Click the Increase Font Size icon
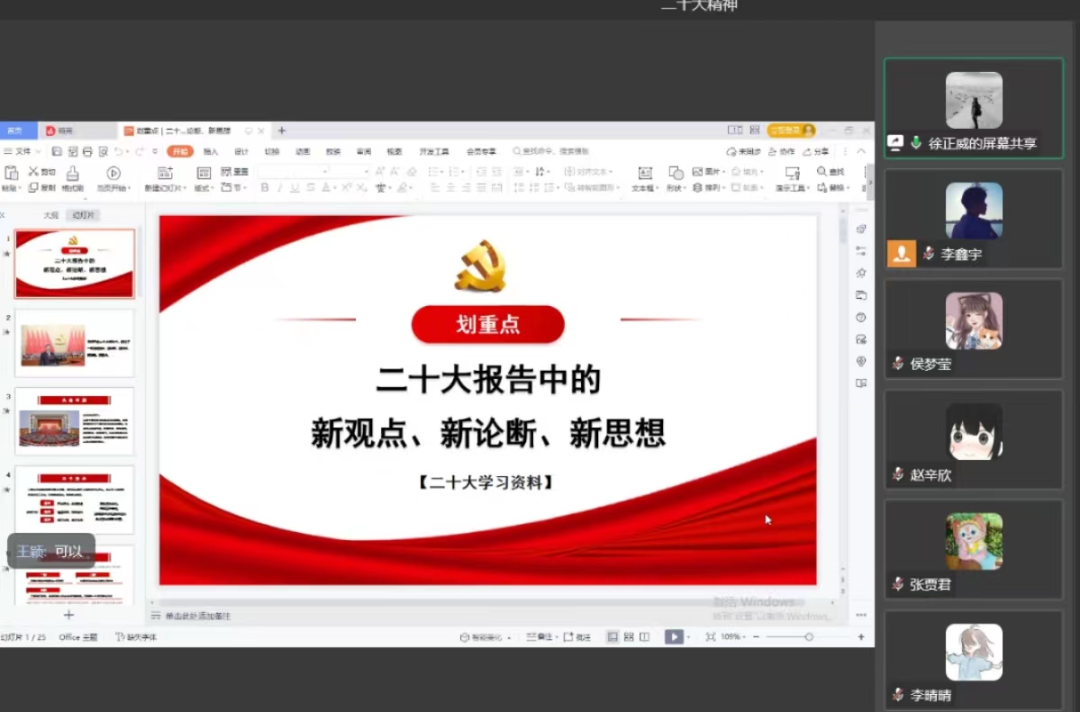The width and height of the screenshot is (1080, 712). point(380,171)
